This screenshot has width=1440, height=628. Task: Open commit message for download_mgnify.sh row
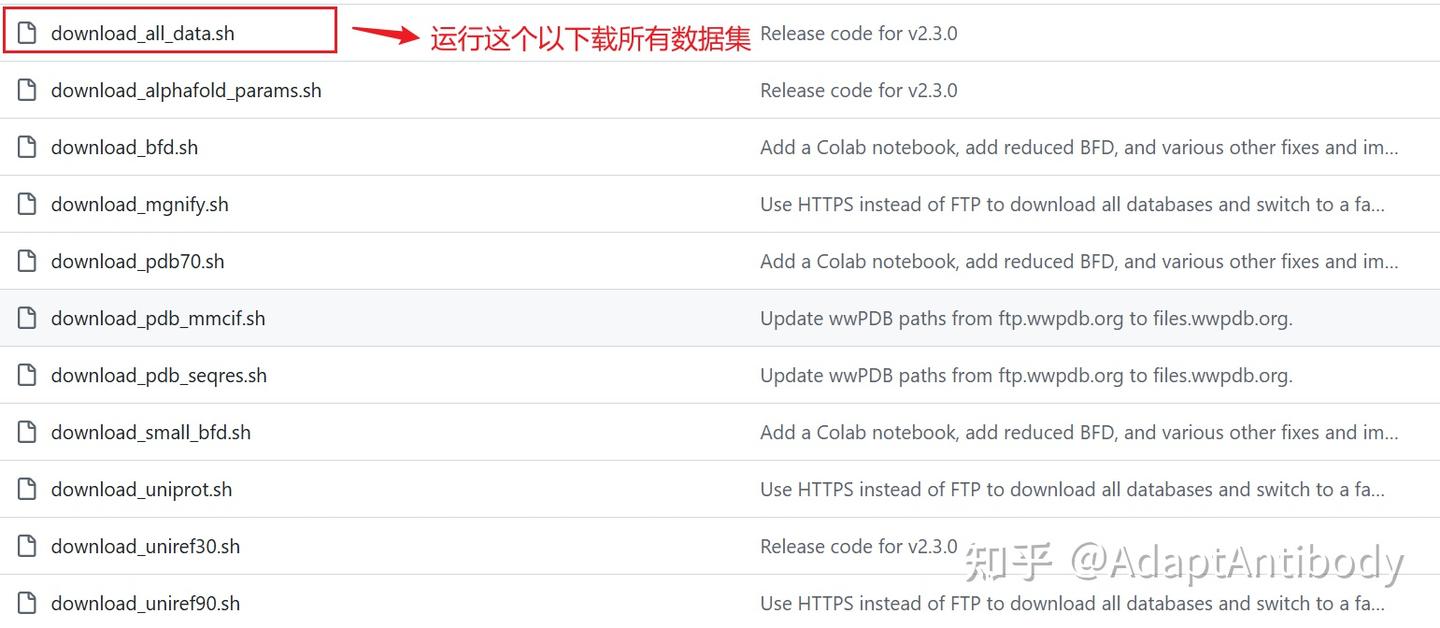tap(1072, 204)
